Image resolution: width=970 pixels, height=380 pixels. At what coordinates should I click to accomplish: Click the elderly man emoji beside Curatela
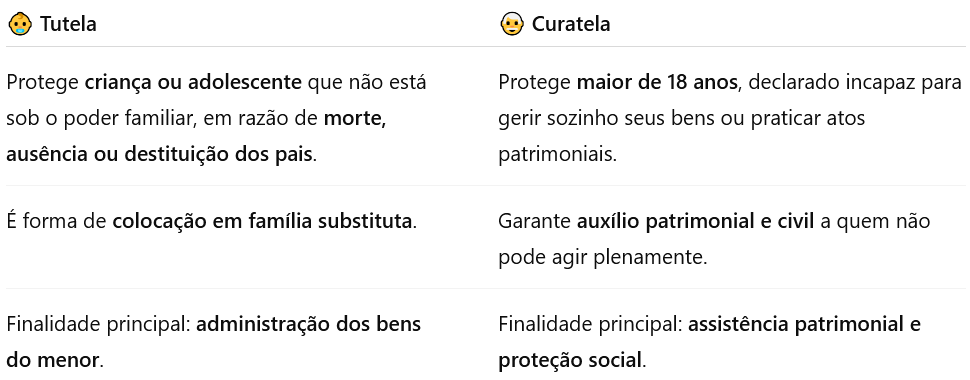[x=512, y=24]
